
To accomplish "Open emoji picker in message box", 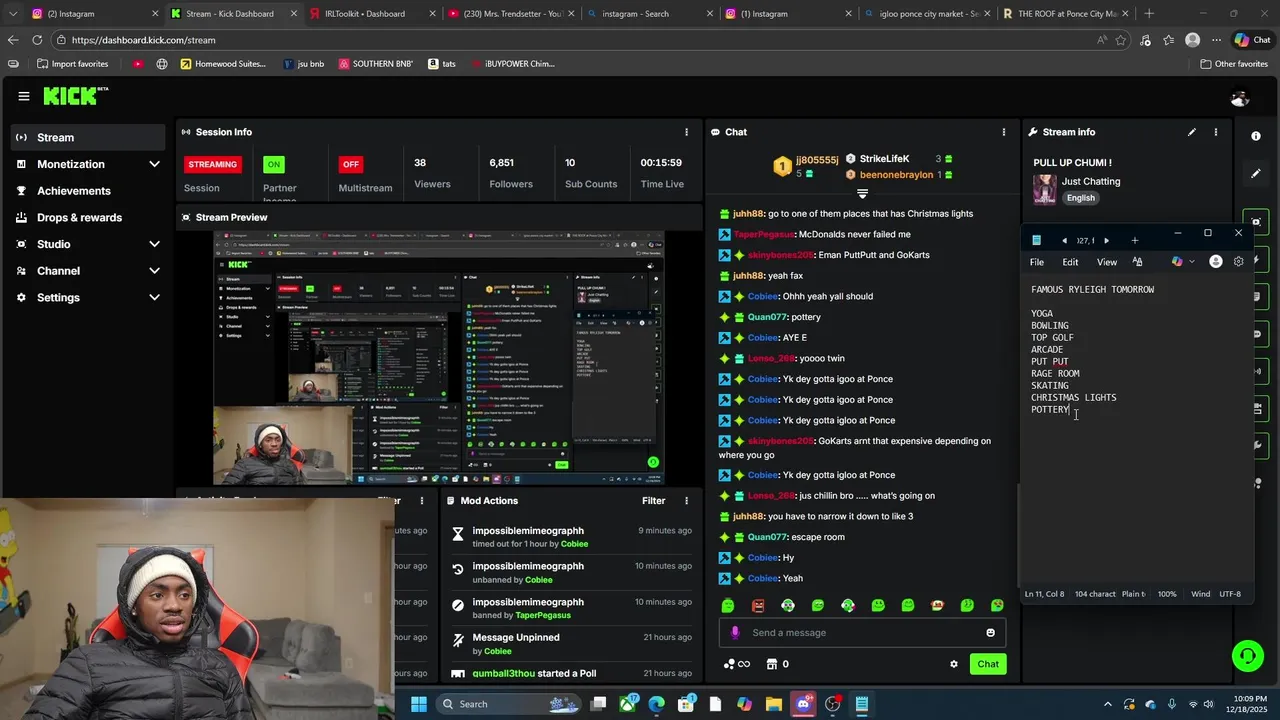I will pos(991,632).
